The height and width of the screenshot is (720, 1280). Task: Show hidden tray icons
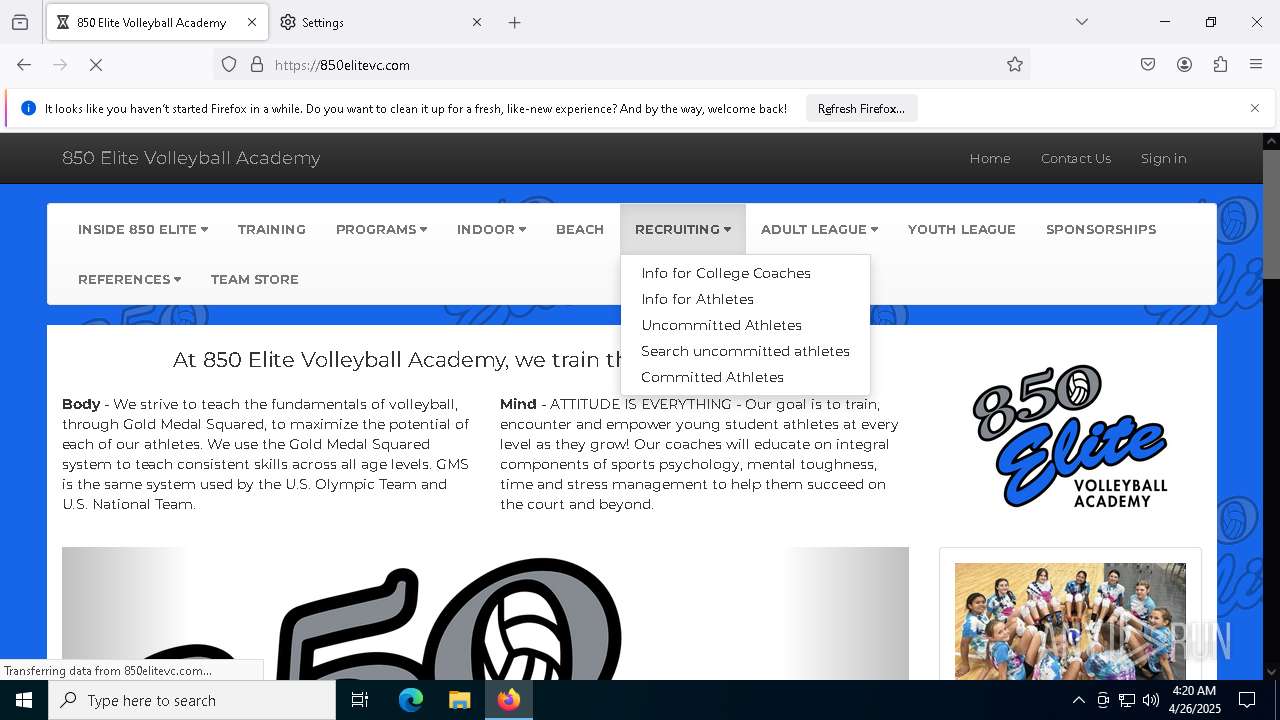[x=1078, y=700]
